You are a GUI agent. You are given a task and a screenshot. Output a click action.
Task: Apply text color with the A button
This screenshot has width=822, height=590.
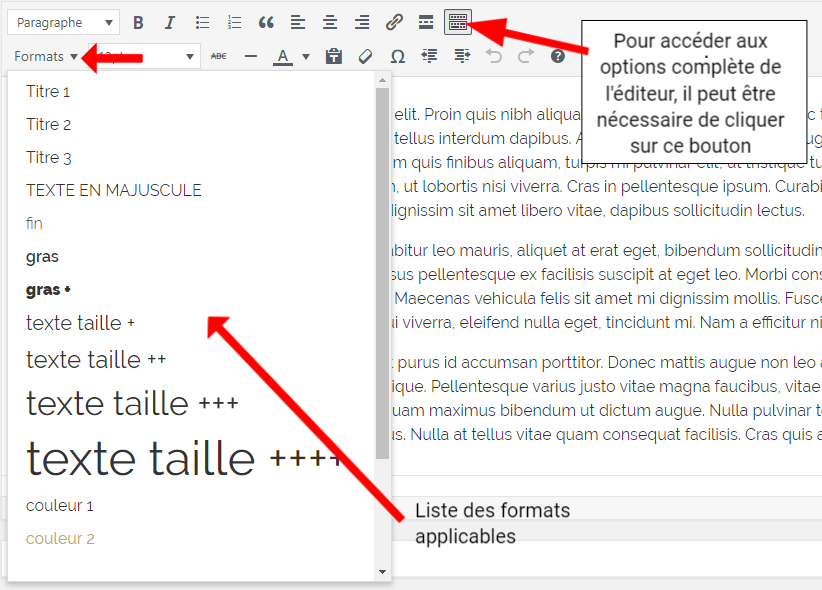[283, 57]
